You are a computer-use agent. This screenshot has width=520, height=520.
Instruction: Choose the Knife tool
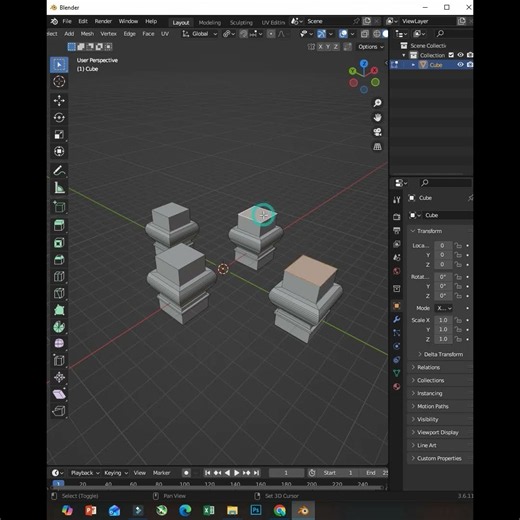(59, 293)
